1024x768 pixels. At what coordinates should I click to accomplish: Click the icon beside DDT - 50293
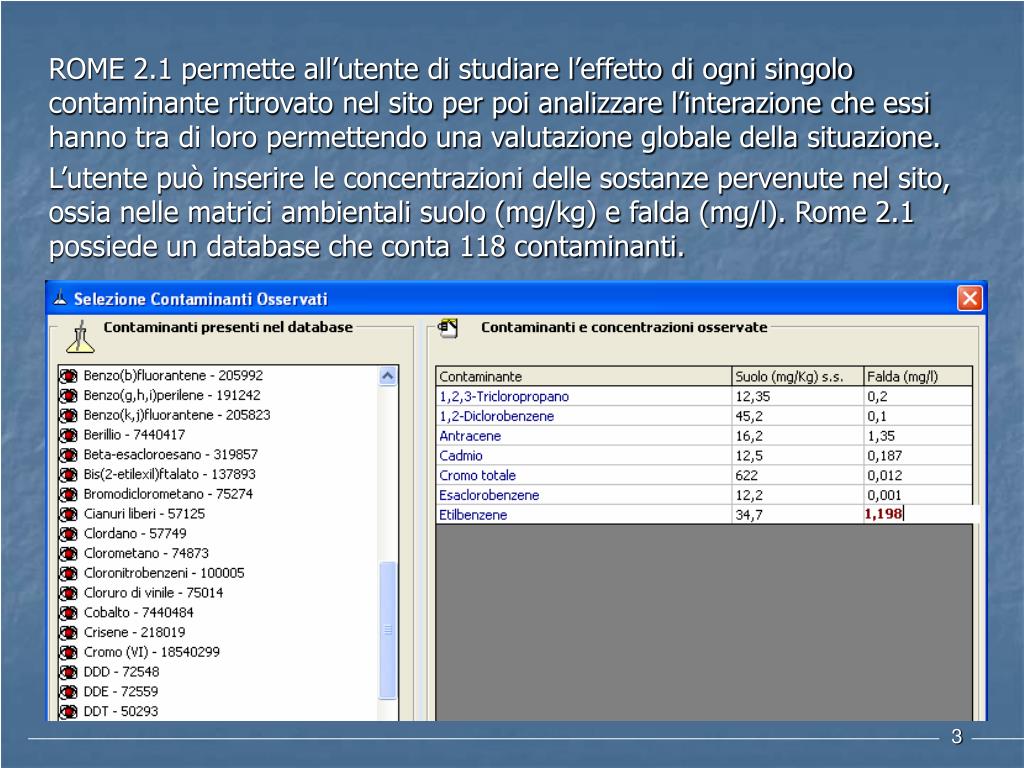coord(69,711)
